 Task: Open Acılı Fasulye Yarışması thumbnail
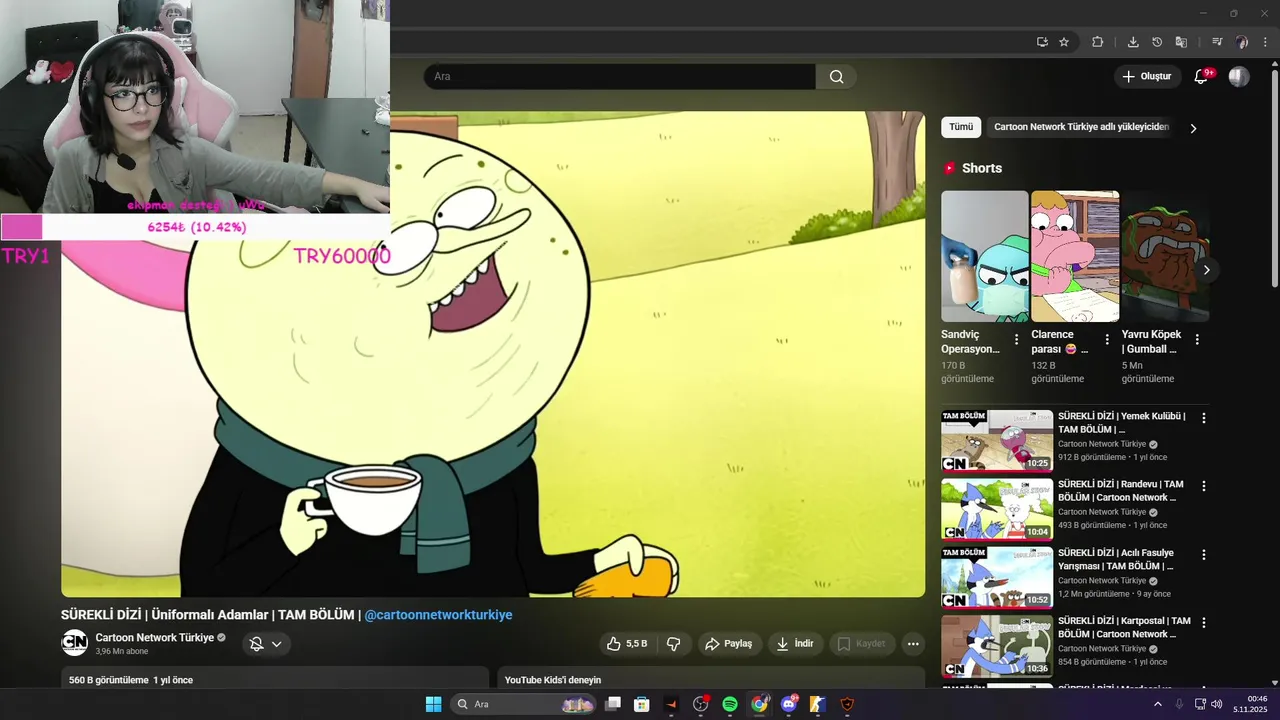[997, 576]
